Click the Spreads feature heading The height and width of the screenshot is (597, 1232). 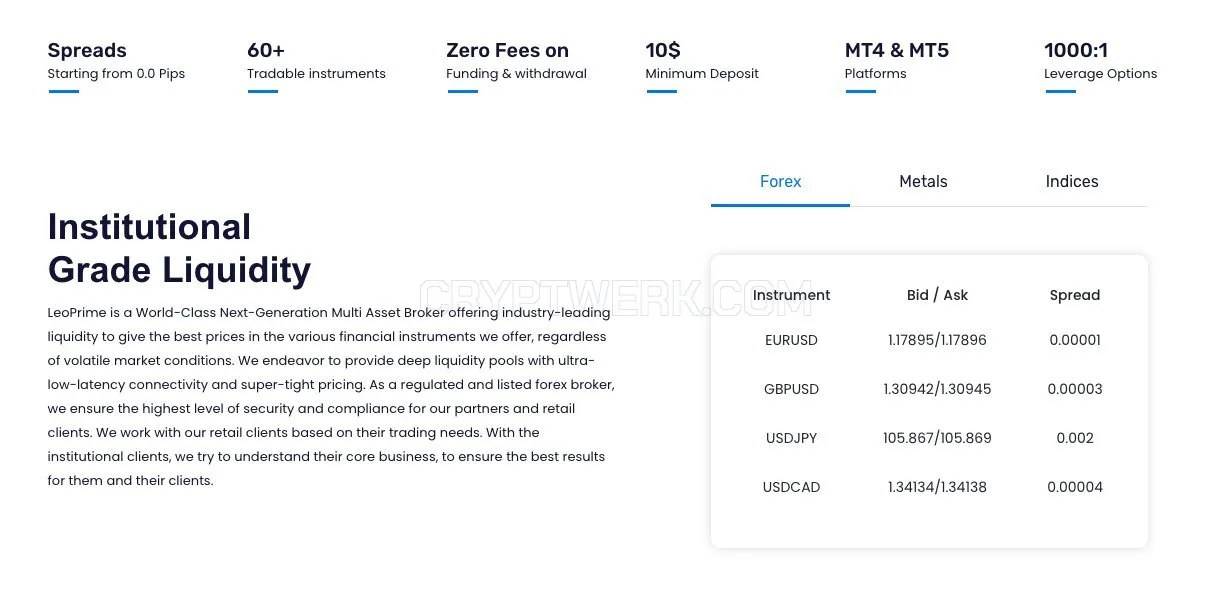87,50
